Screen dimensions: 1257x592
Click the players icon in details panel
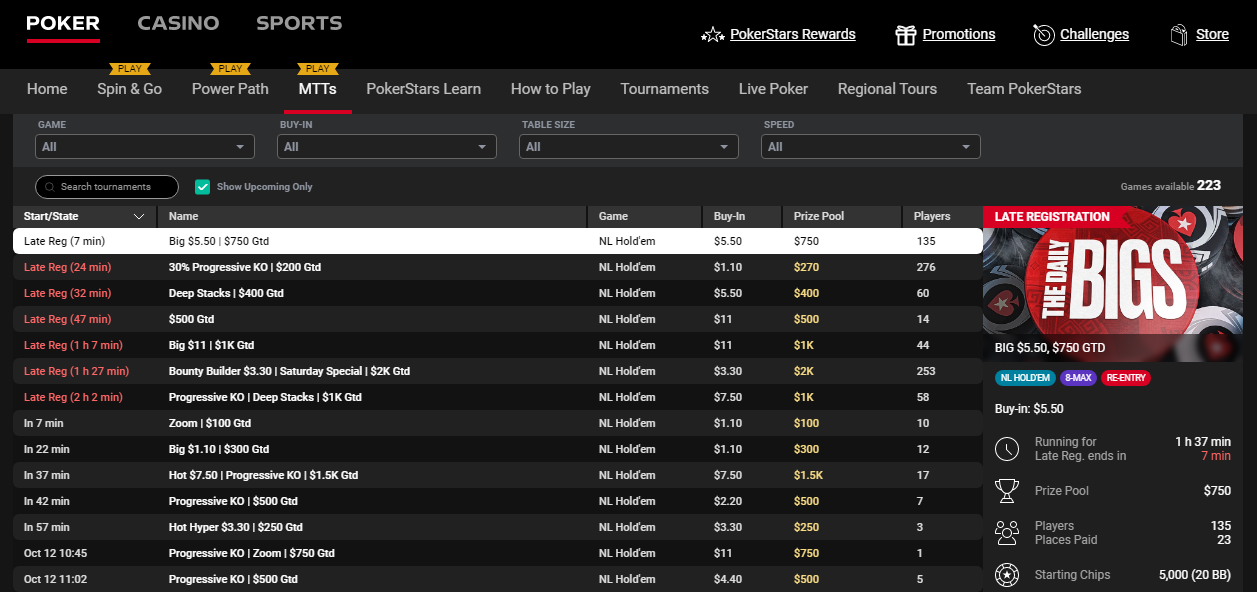pos(1007,533)
